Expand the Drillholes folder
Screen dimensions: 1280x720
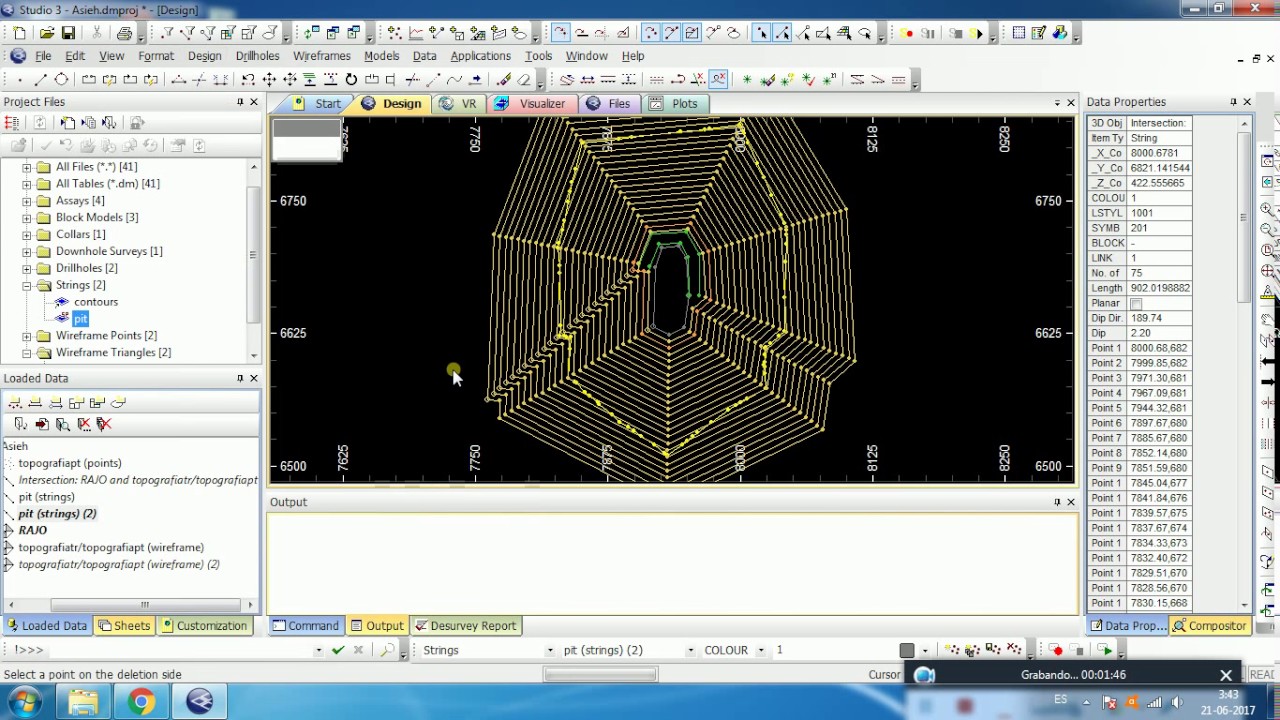[x=27, y=268]
